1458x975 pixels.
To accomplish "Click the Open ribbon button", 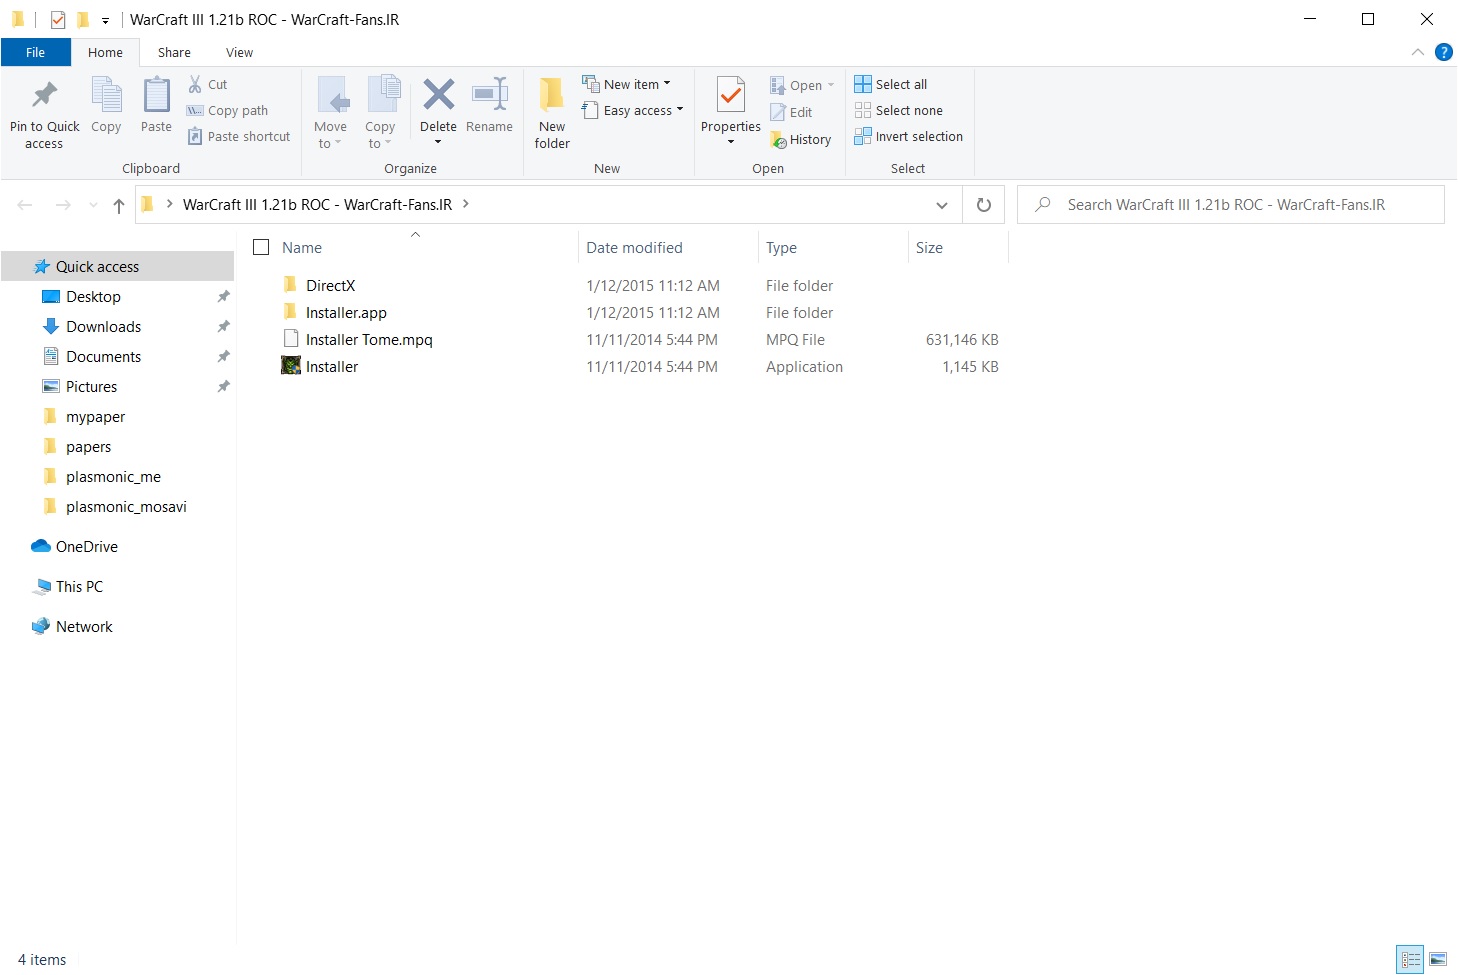I will coord(802,85).
